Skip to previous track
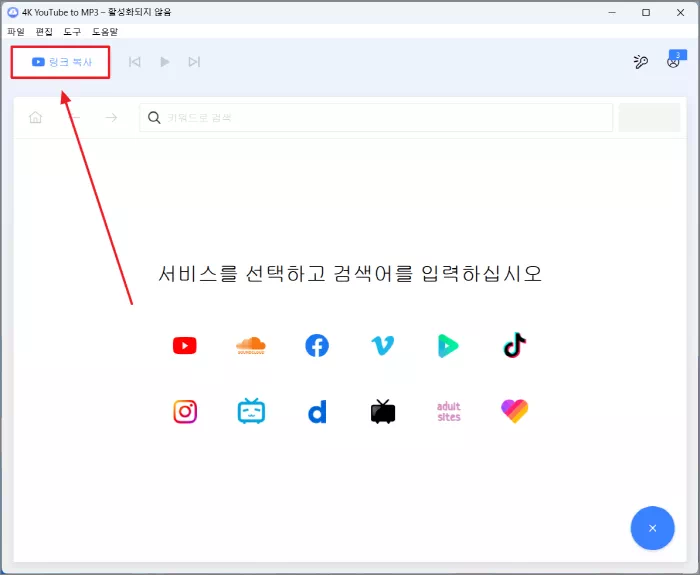Screen dimensions: 700x575 point(134,62)
